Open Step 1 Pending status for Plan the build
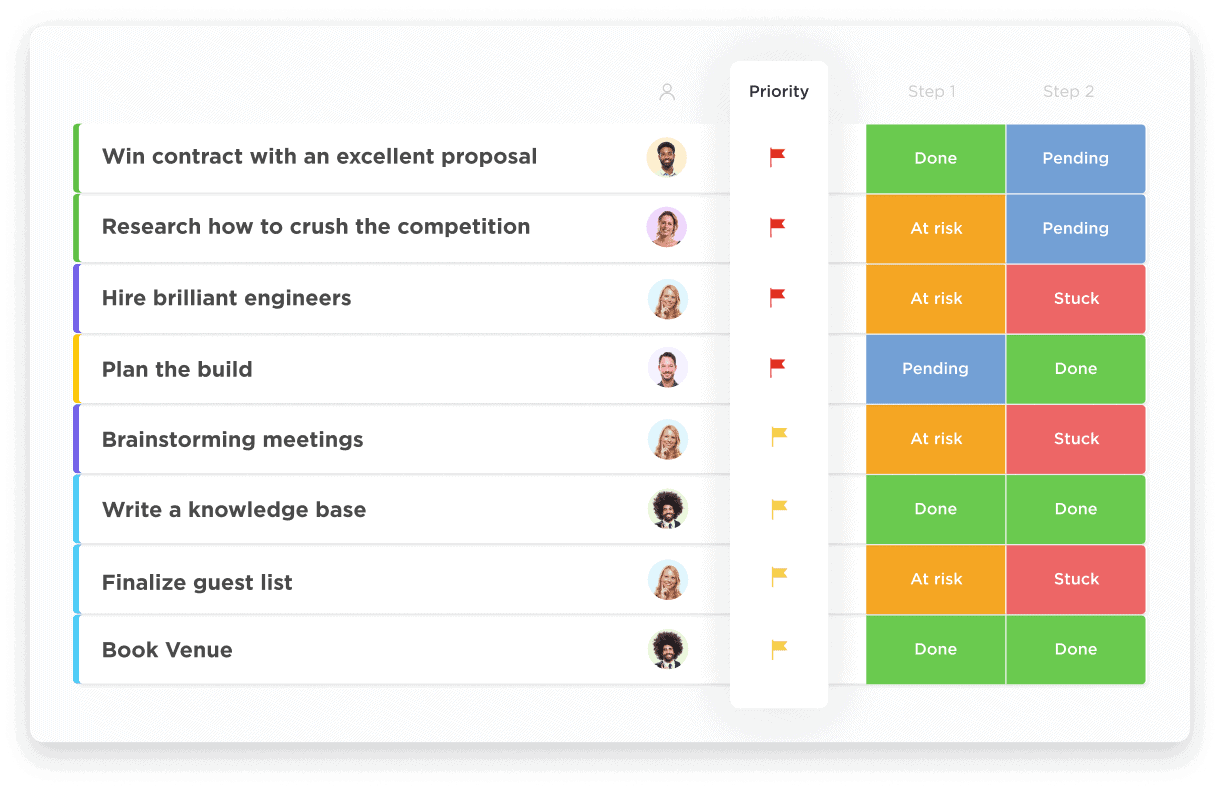This screenshot has height=793, width=1220. point(935,368)
